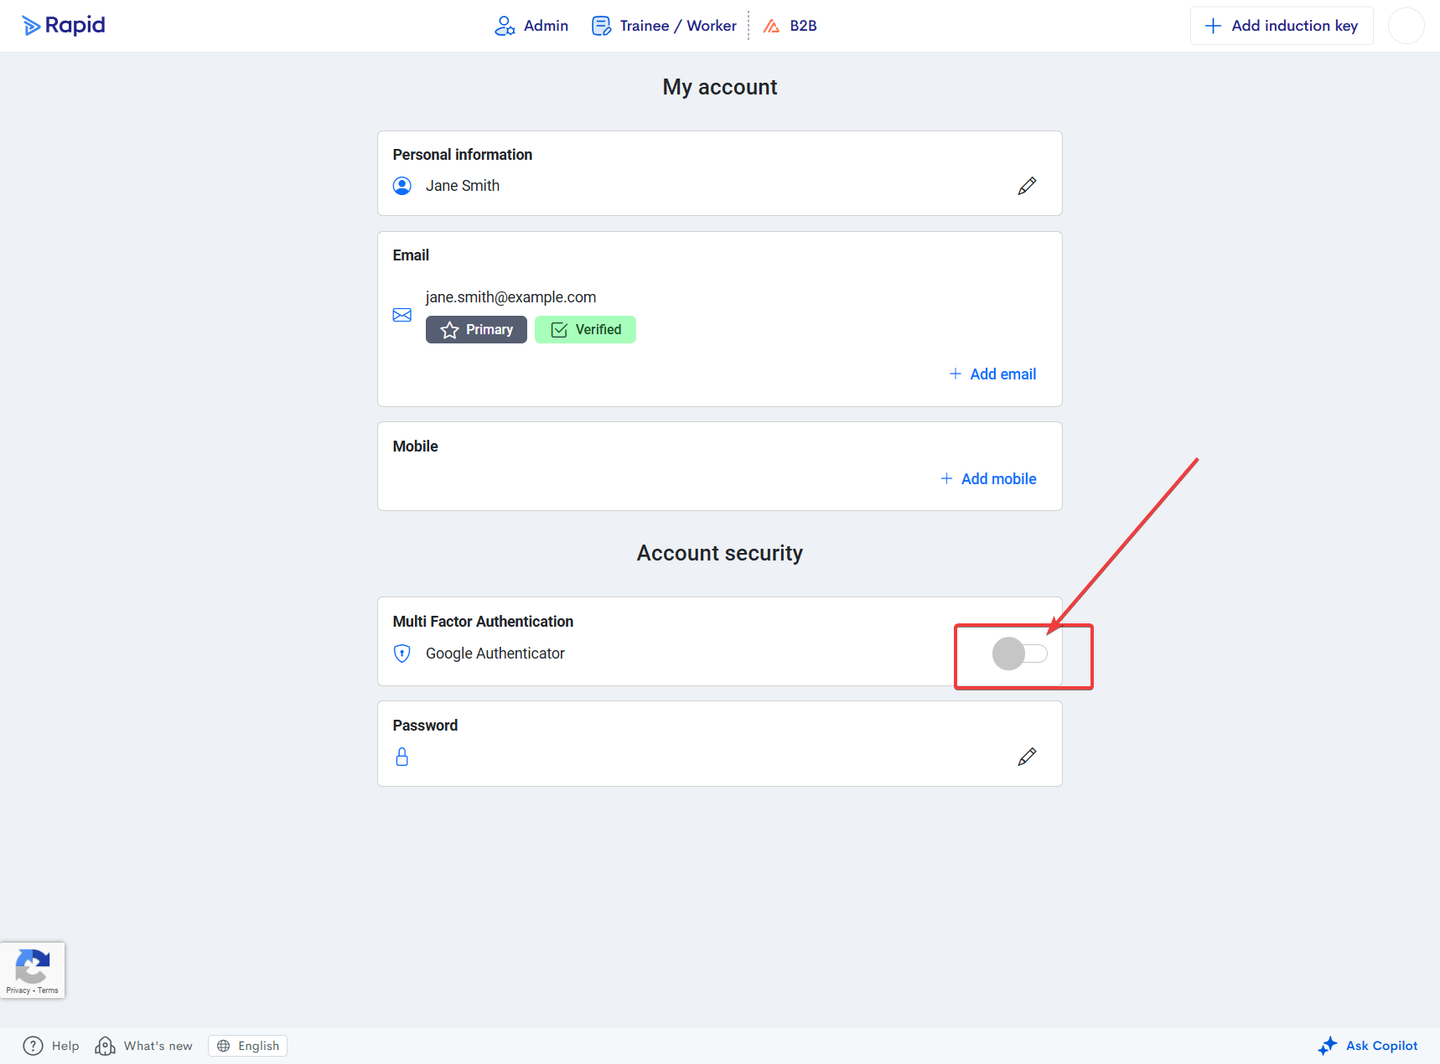Open the English language selector
1440x1064 pixels.
(248, 1046)
